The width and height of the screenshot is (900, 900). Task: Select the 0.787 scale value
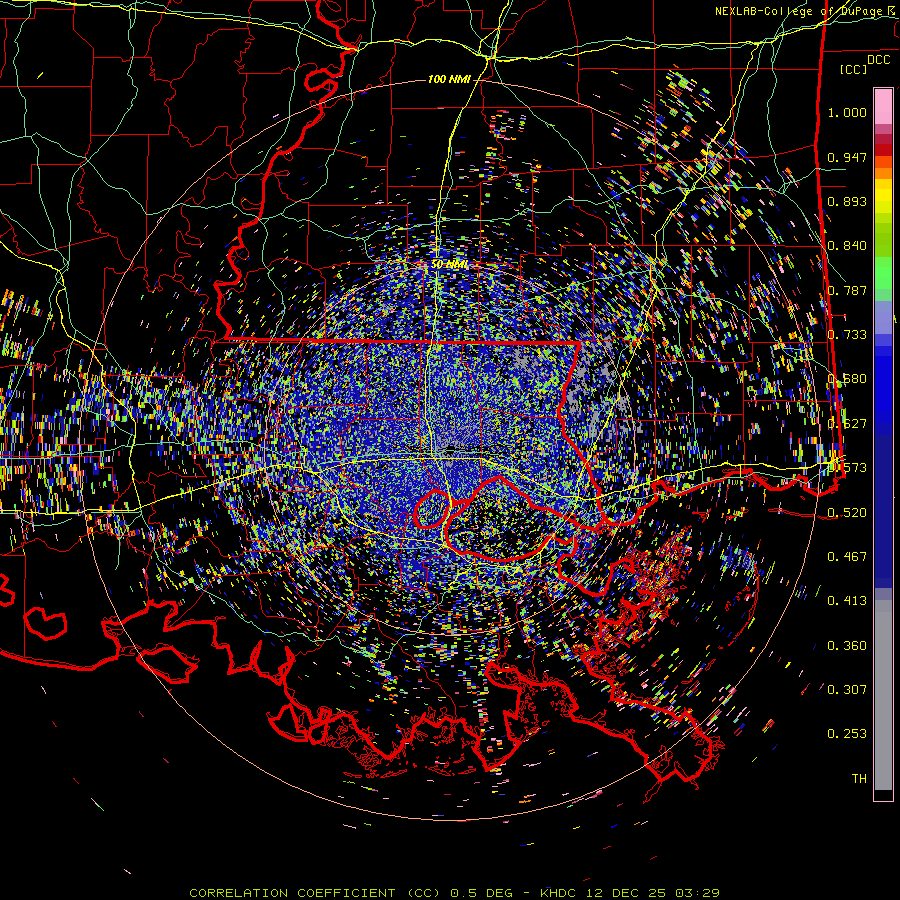(x=847, y=290)
